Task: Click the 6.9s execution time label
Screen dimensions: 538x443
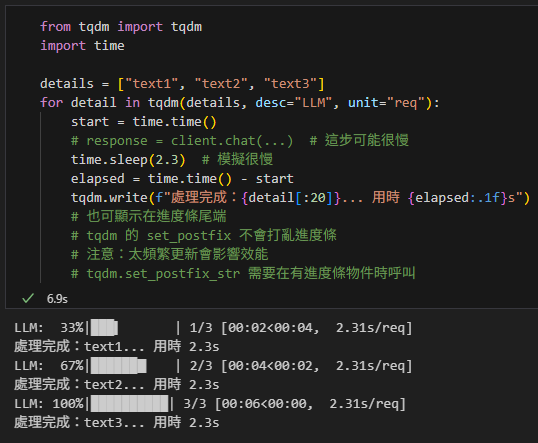Action: click(x=57, y=299)
